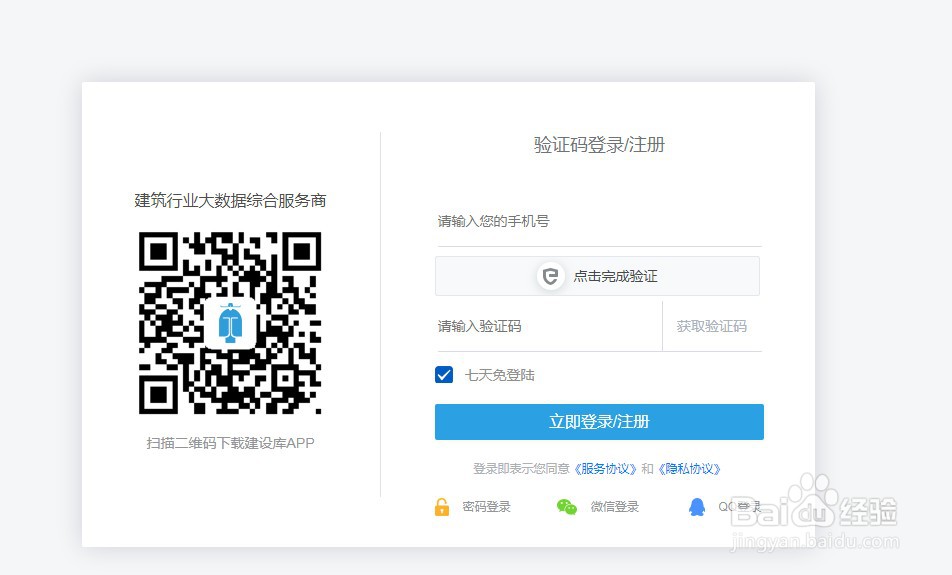Uncheck the 七天免登陆 checkbox
The image size is (952, 575).
[x=444, y=375]
